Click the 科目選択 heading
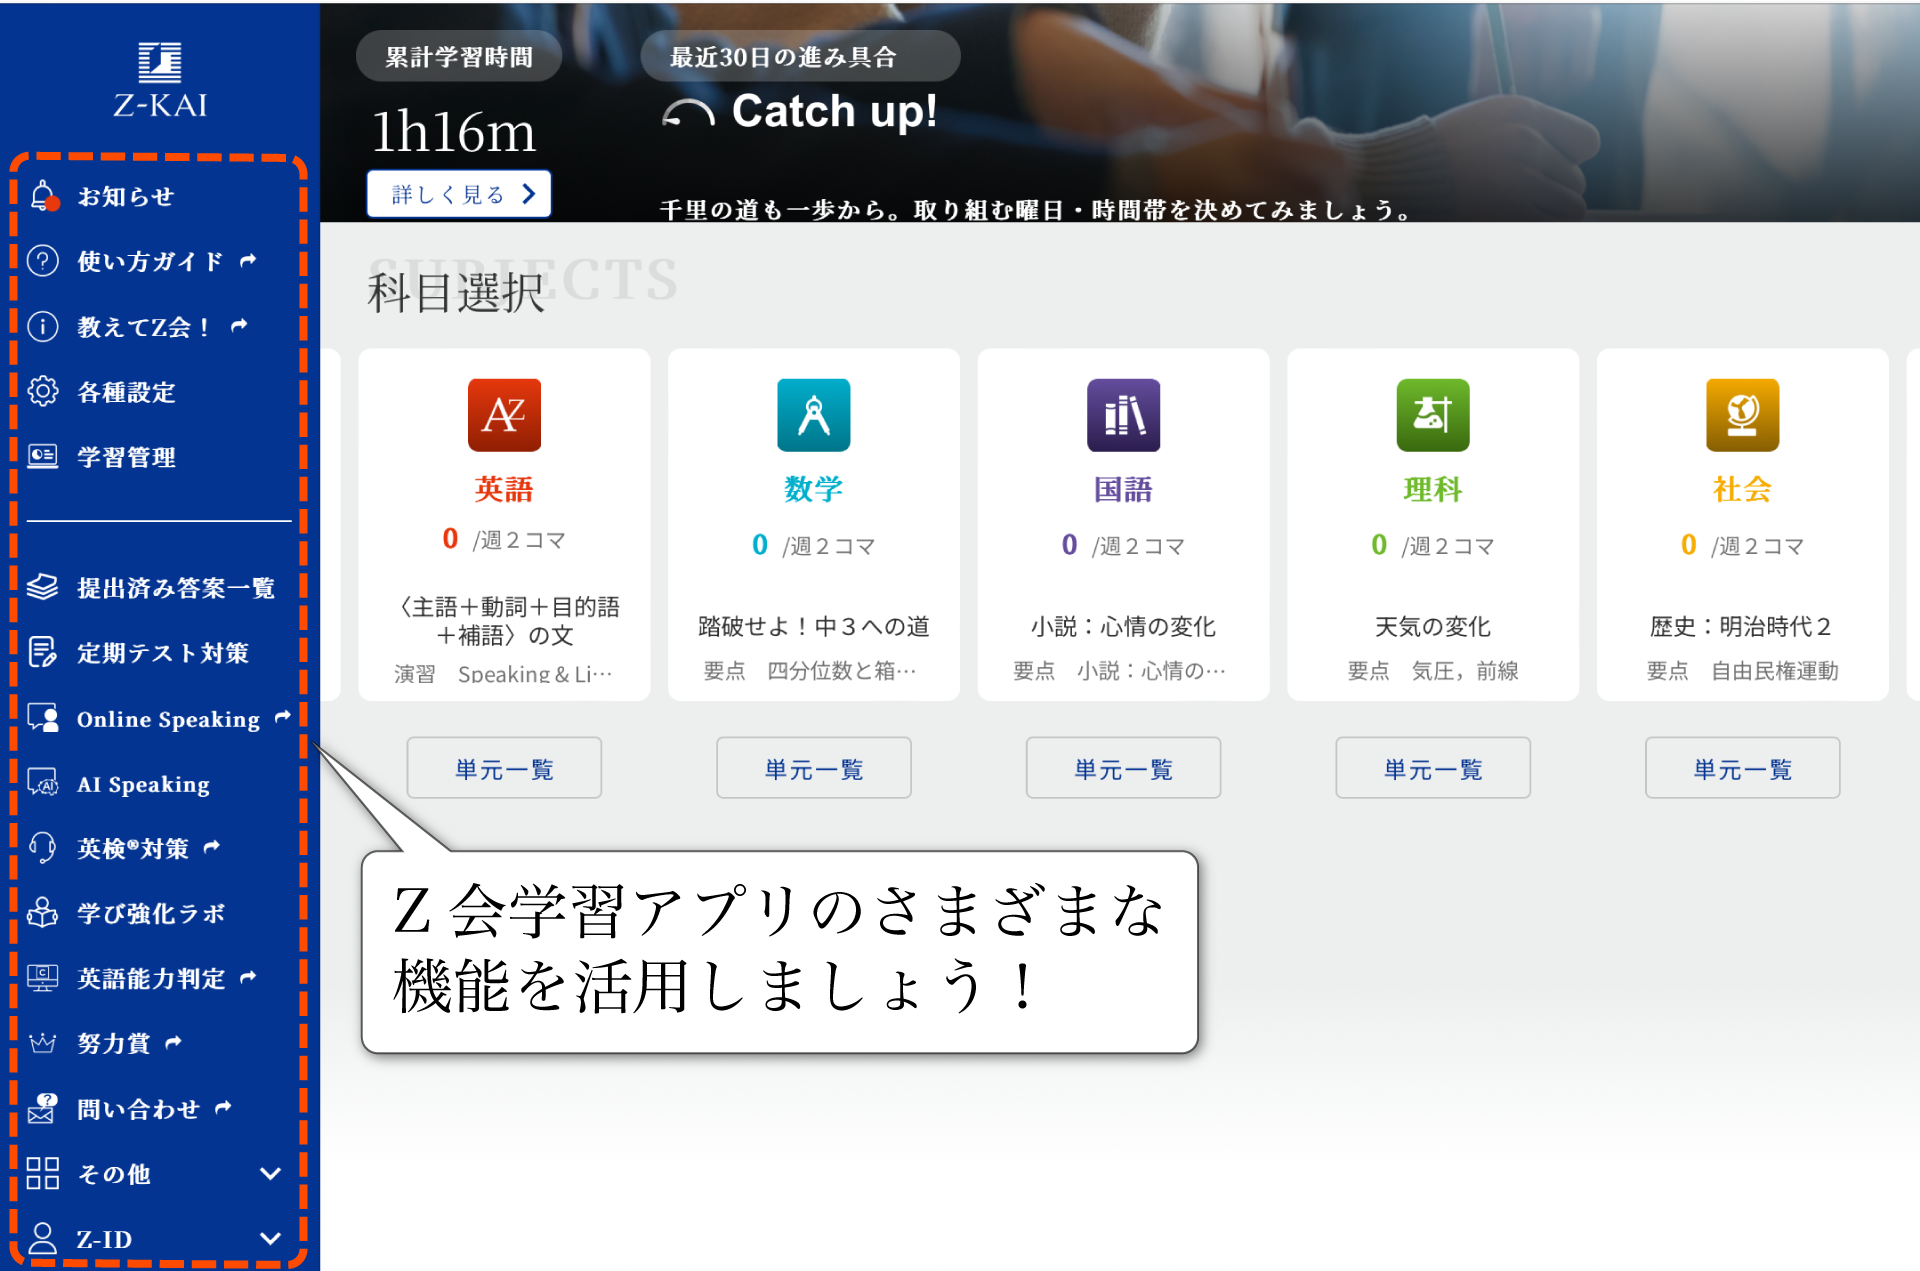 coord(456,293)
